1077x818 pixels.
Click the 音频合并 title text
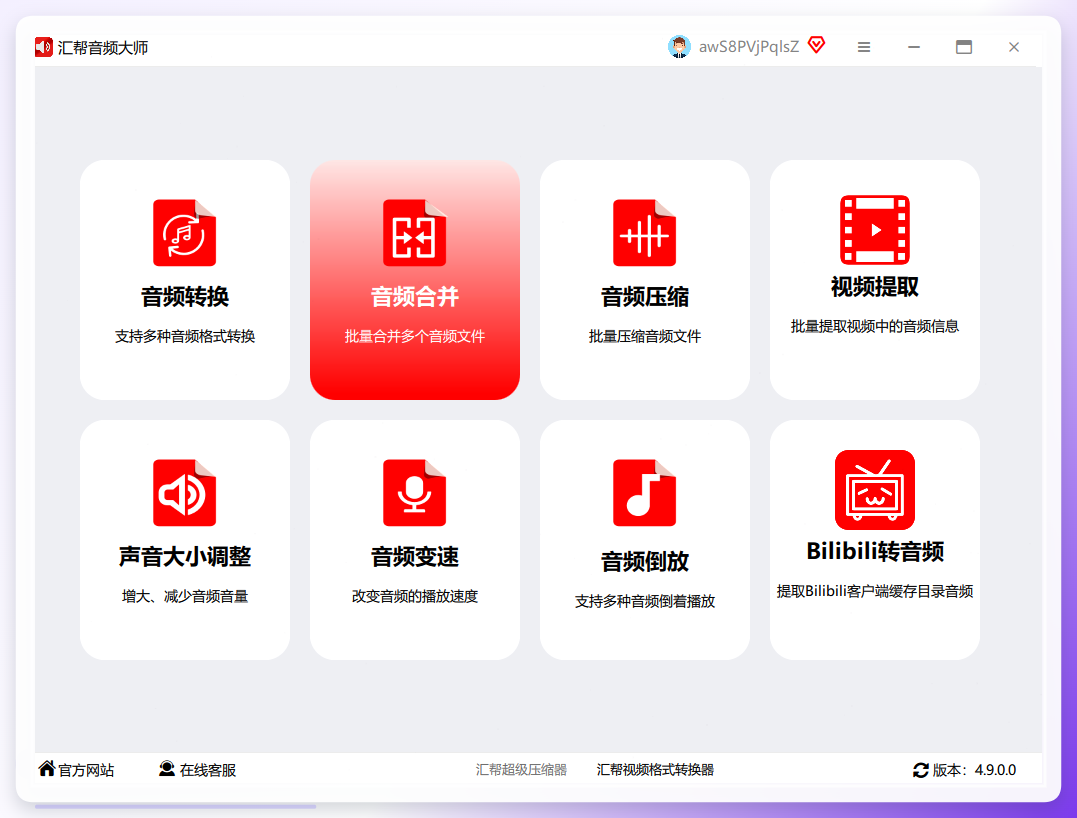tap(415, 297)
